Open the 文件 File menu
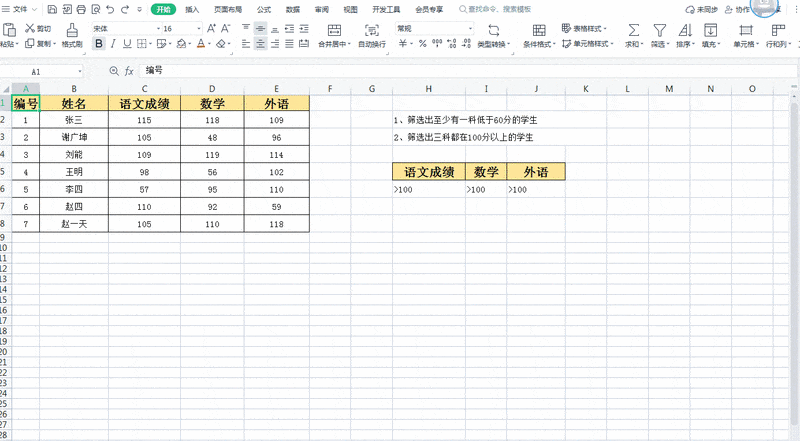This screenshot has width=800, height=441. click(19, 9)
